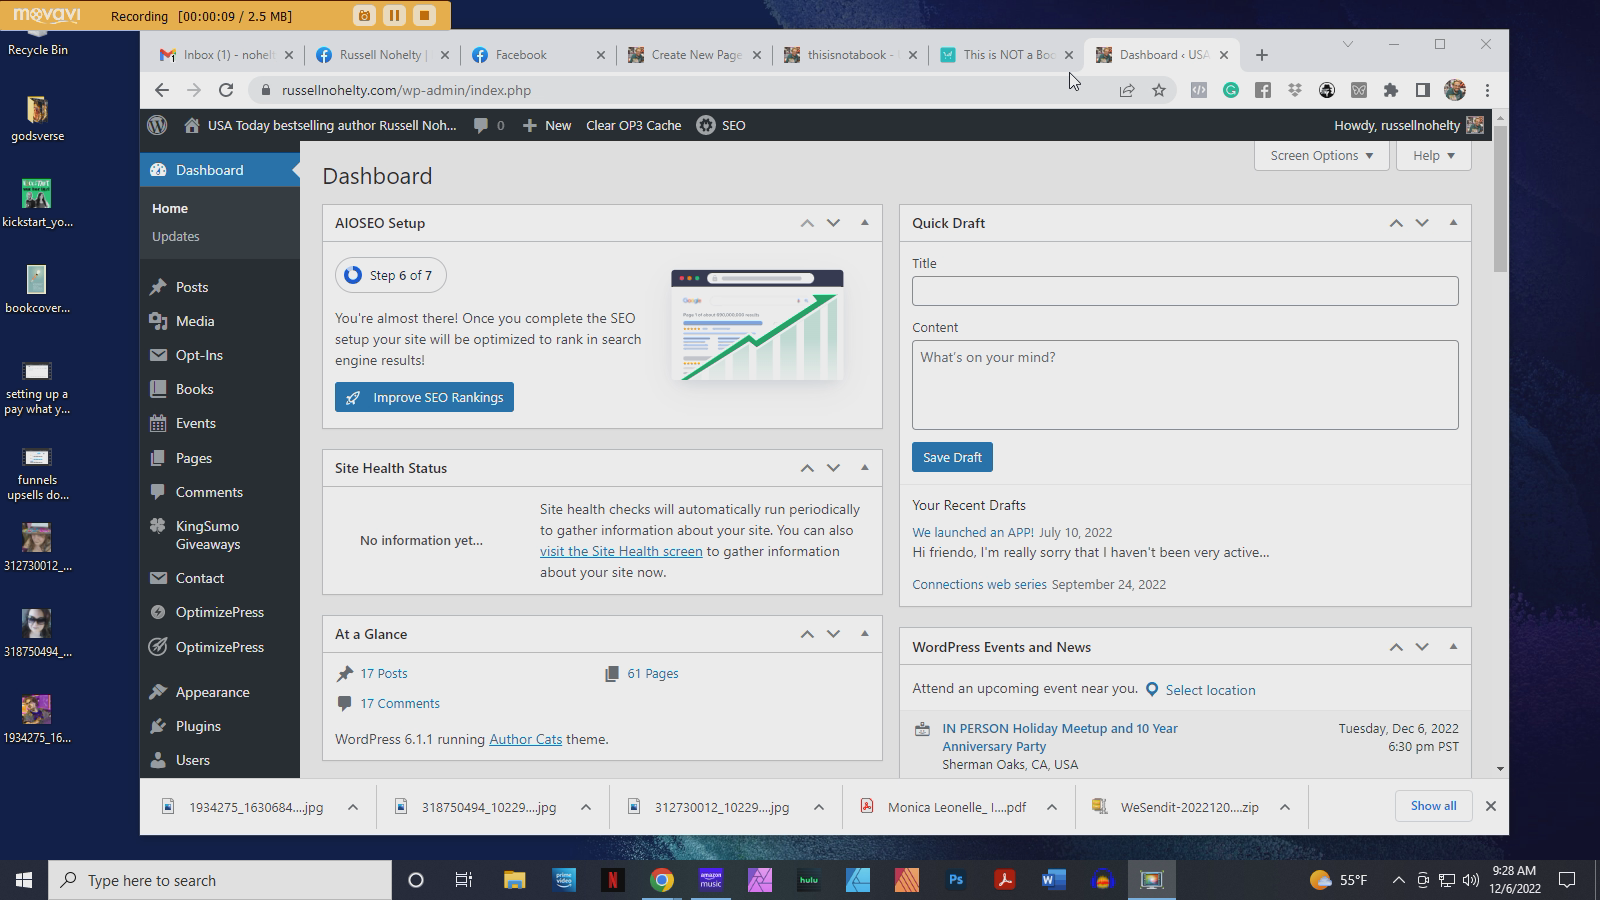
Task: Click inside the Quick Draft Title field
Action: [x=1184, y=290]
